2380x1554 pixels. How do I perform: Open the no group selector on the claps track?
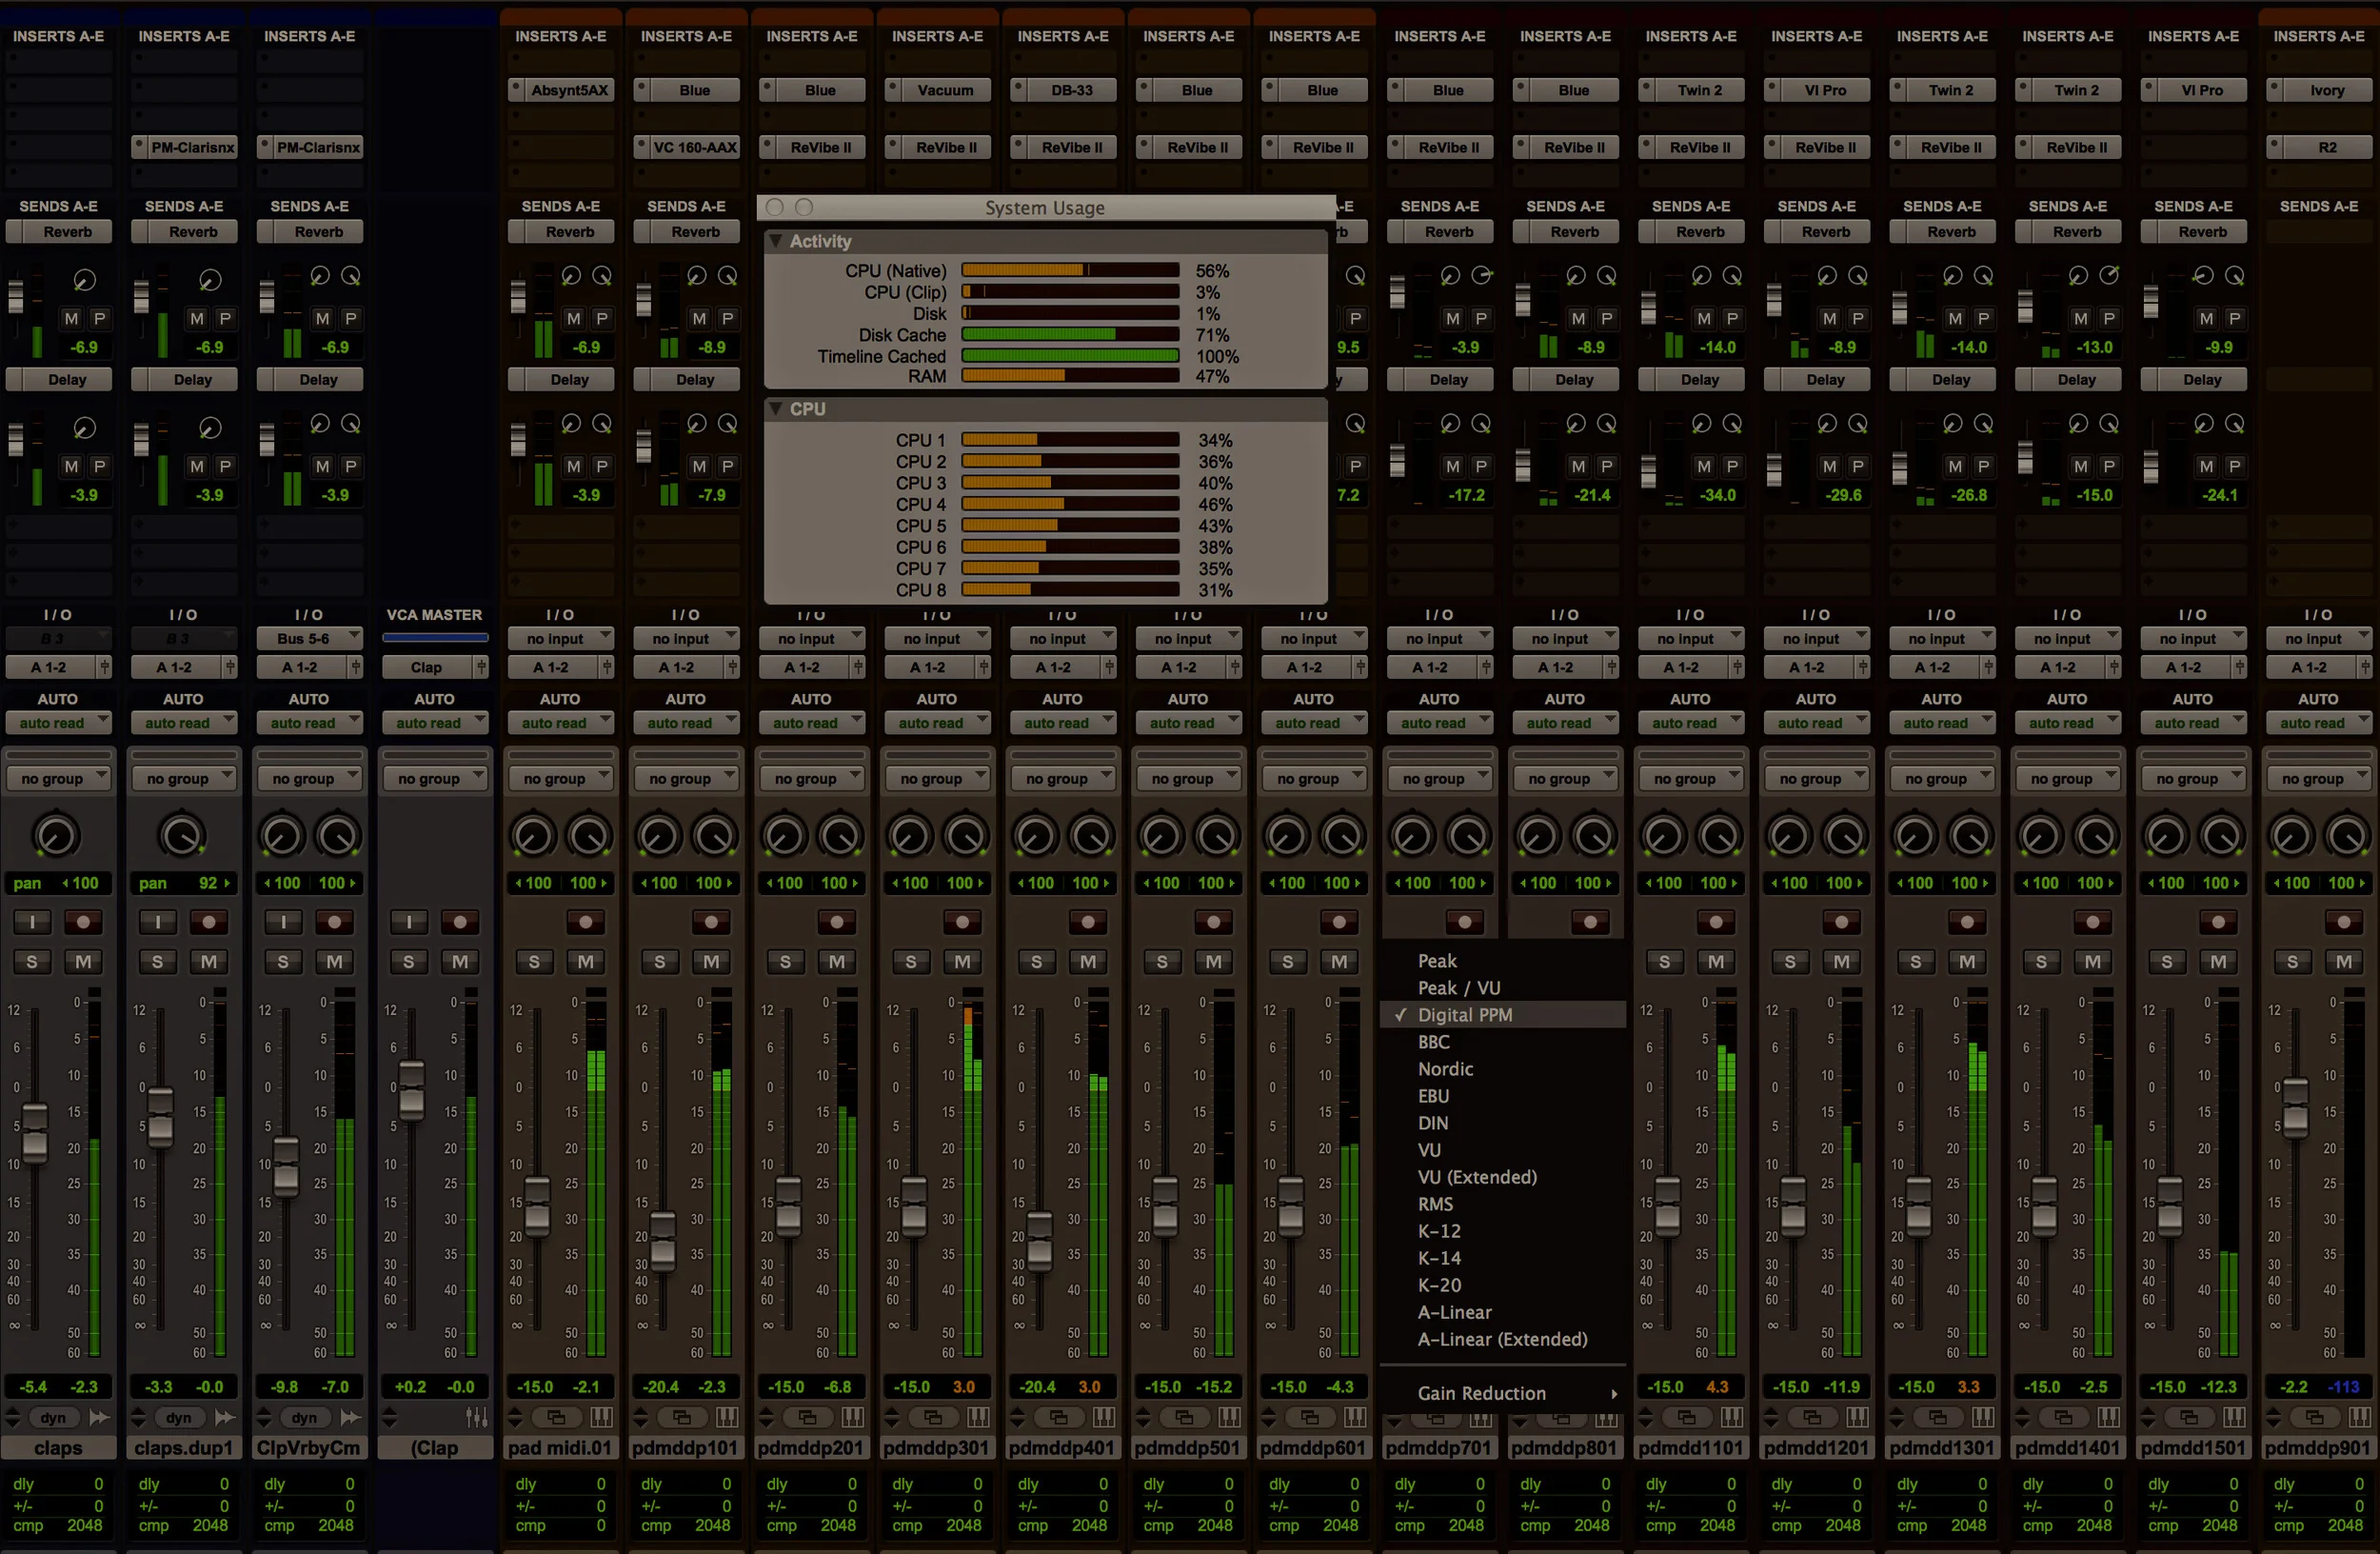click(58, 777)
